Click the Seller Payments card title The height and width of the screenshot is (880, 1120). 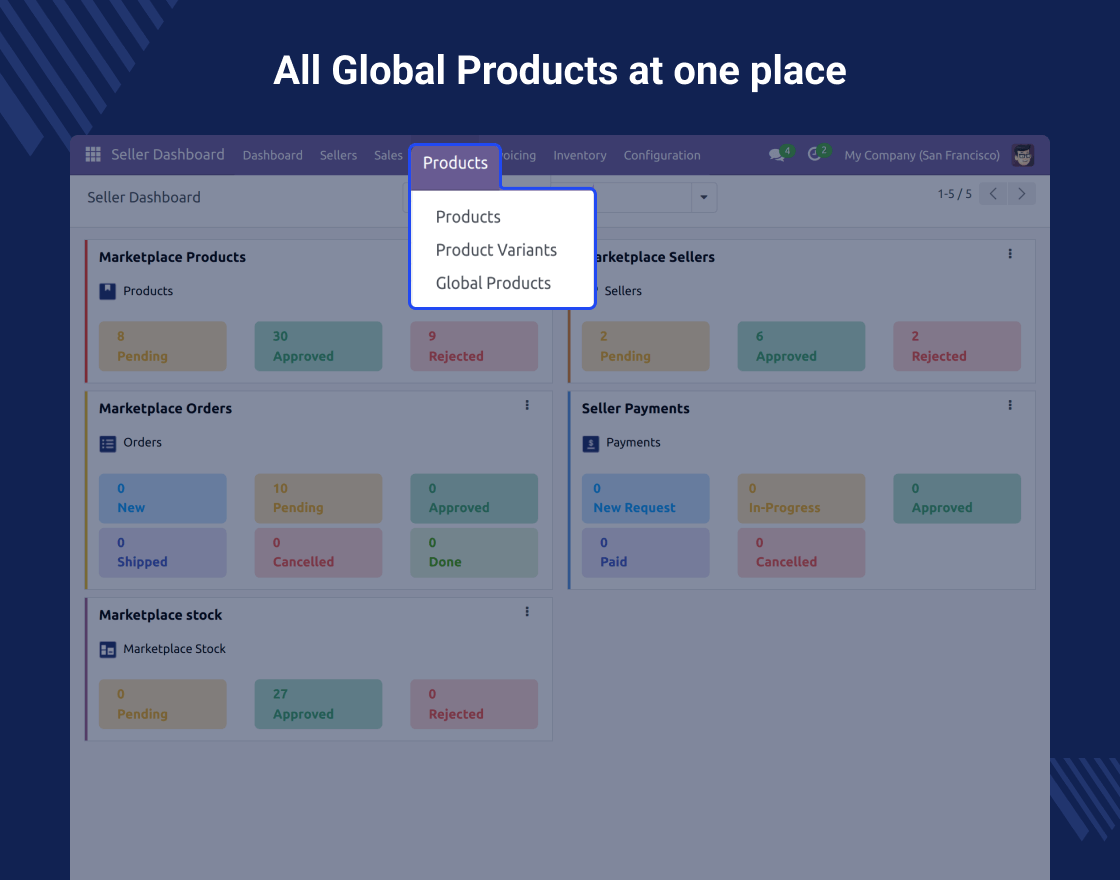coord(636,409)
